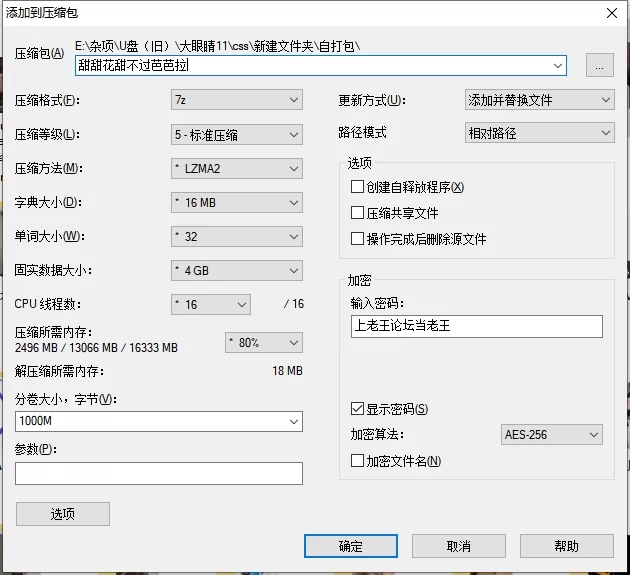Open the archive name dropdown history
630x575 pixels.
(x=557, y=65)
